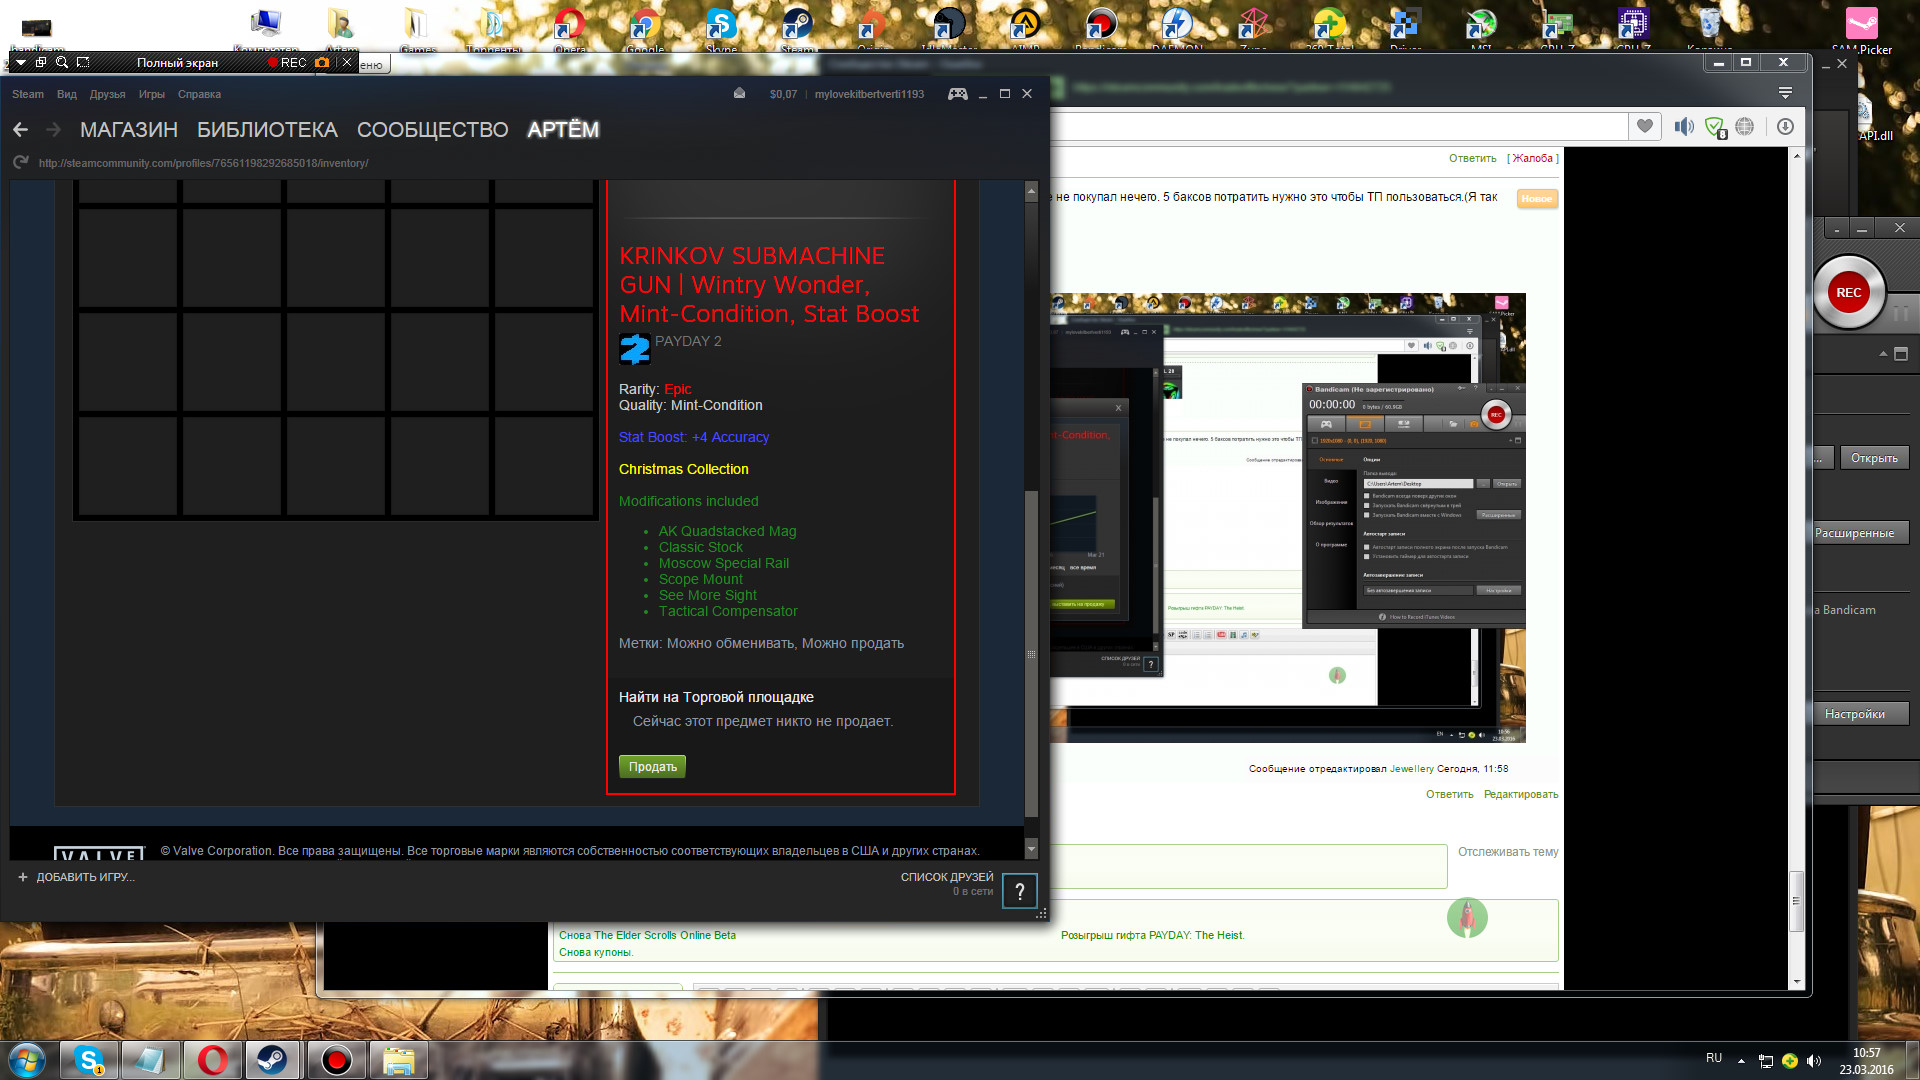This screenshot has height=1080, width=1920.
Task: Open Adguard shield extension icon
Action: (x=1715, y=127)
